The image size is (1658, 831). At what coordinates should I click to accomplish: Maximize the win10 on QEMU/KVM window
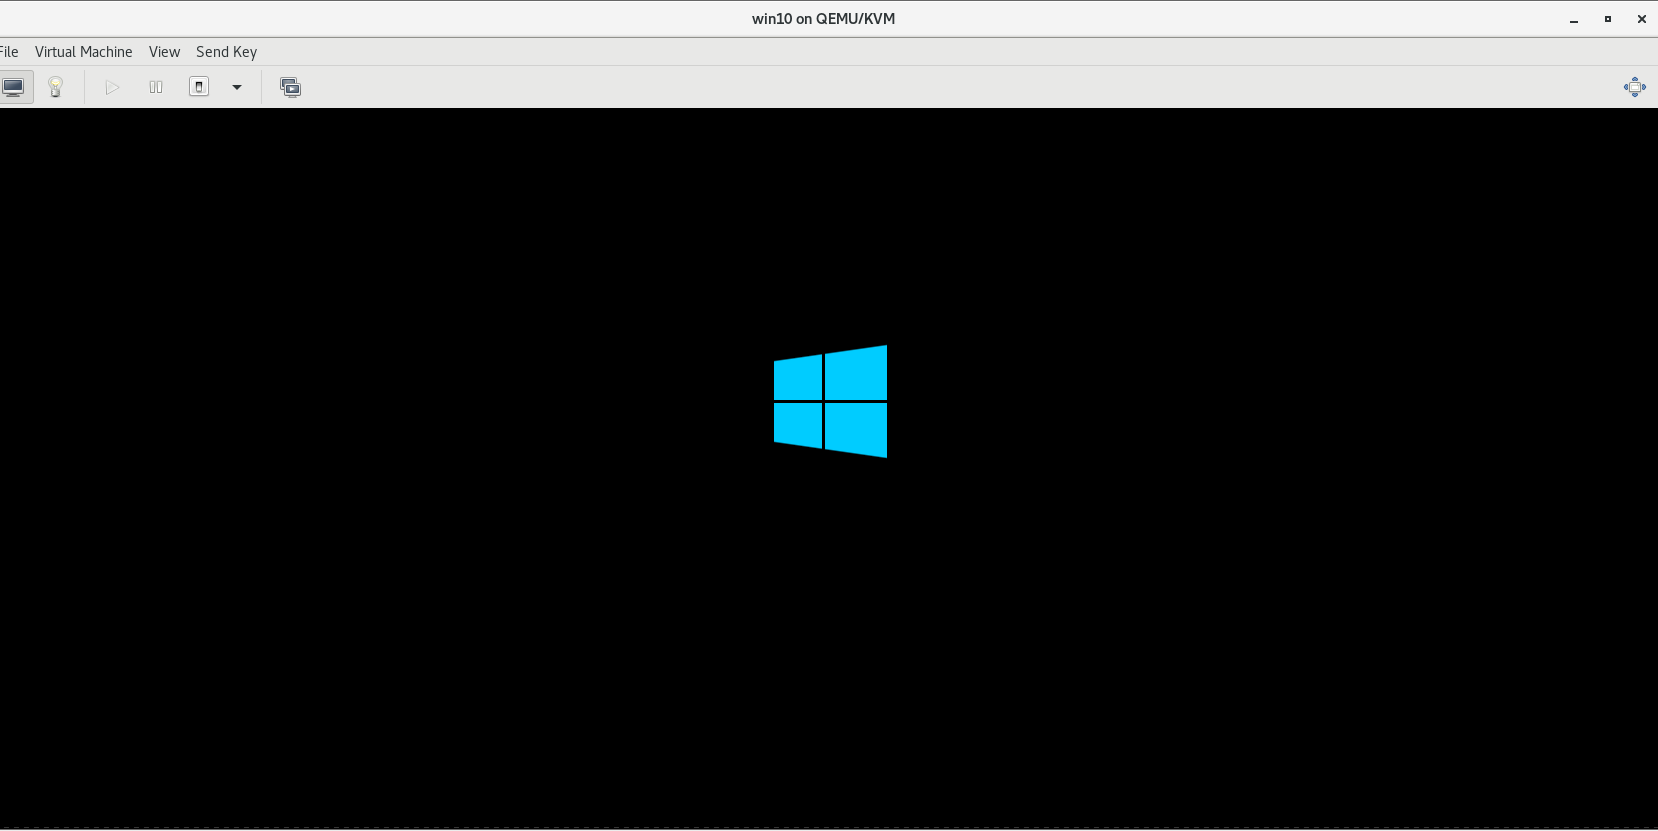pyautogui.click(x=1608, y=19)
